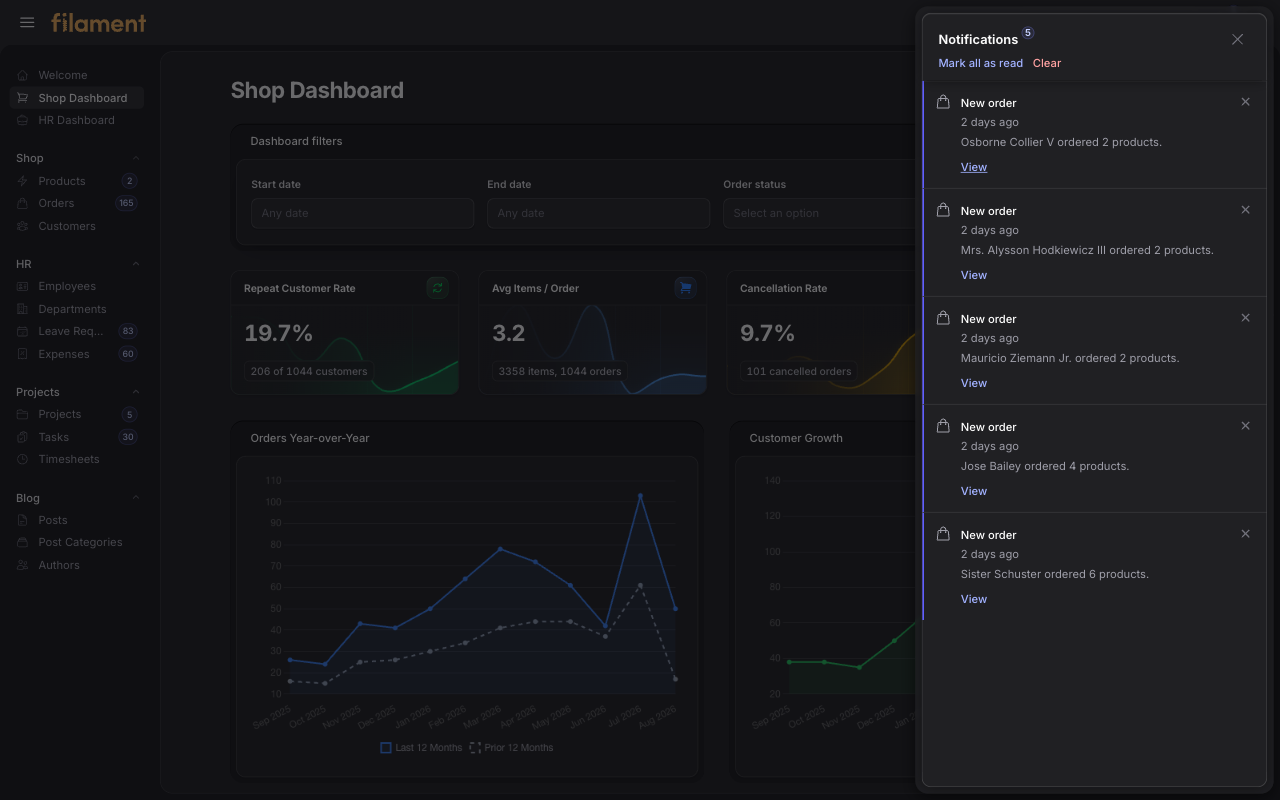Dismiss Osborne Collier V order notification
1280x800 pixels.
click(1245, 102)
